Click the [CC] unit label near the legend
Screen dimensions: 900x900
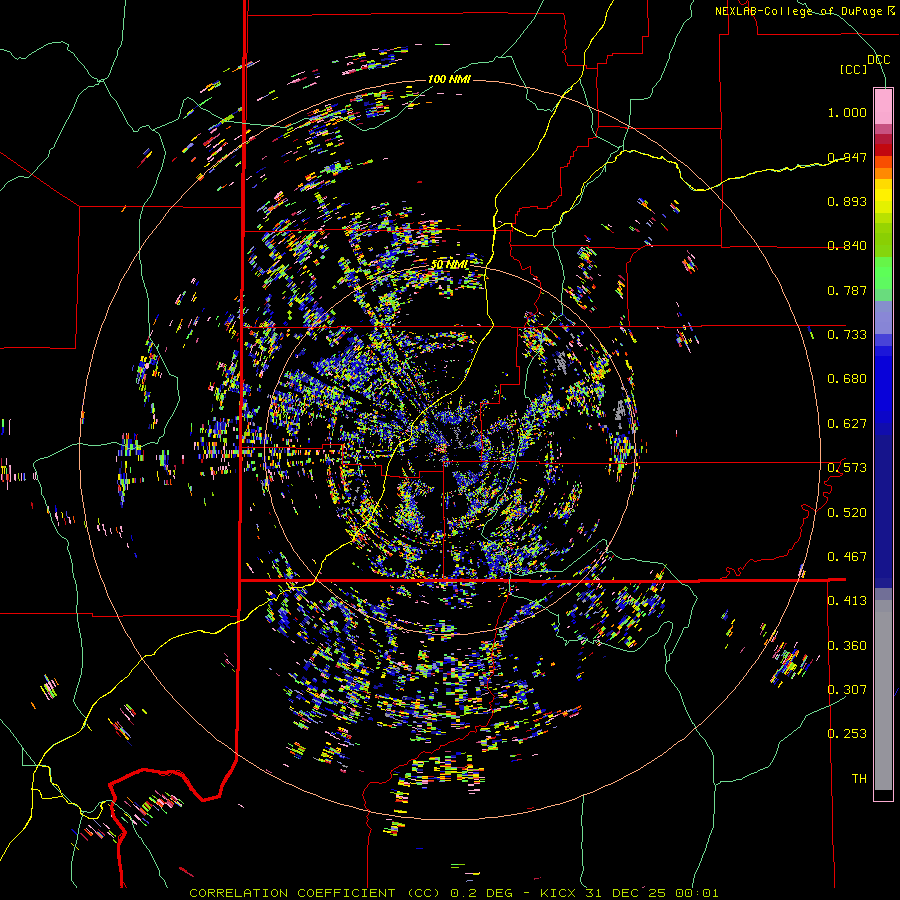click(x=854, y=69)
